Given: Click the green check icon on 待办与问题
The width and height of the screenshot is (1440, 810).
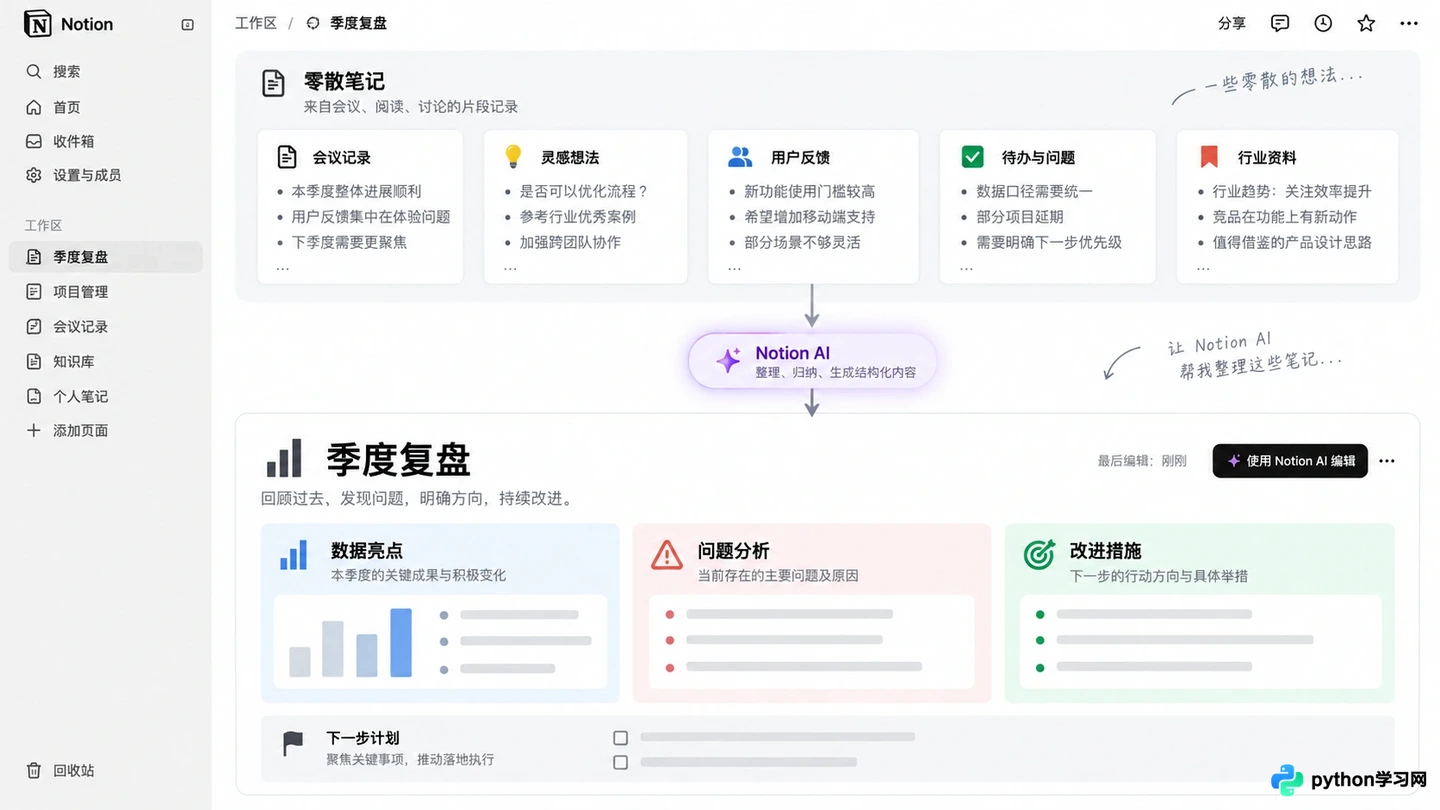Looking at the screenshot, I should 972,157.
